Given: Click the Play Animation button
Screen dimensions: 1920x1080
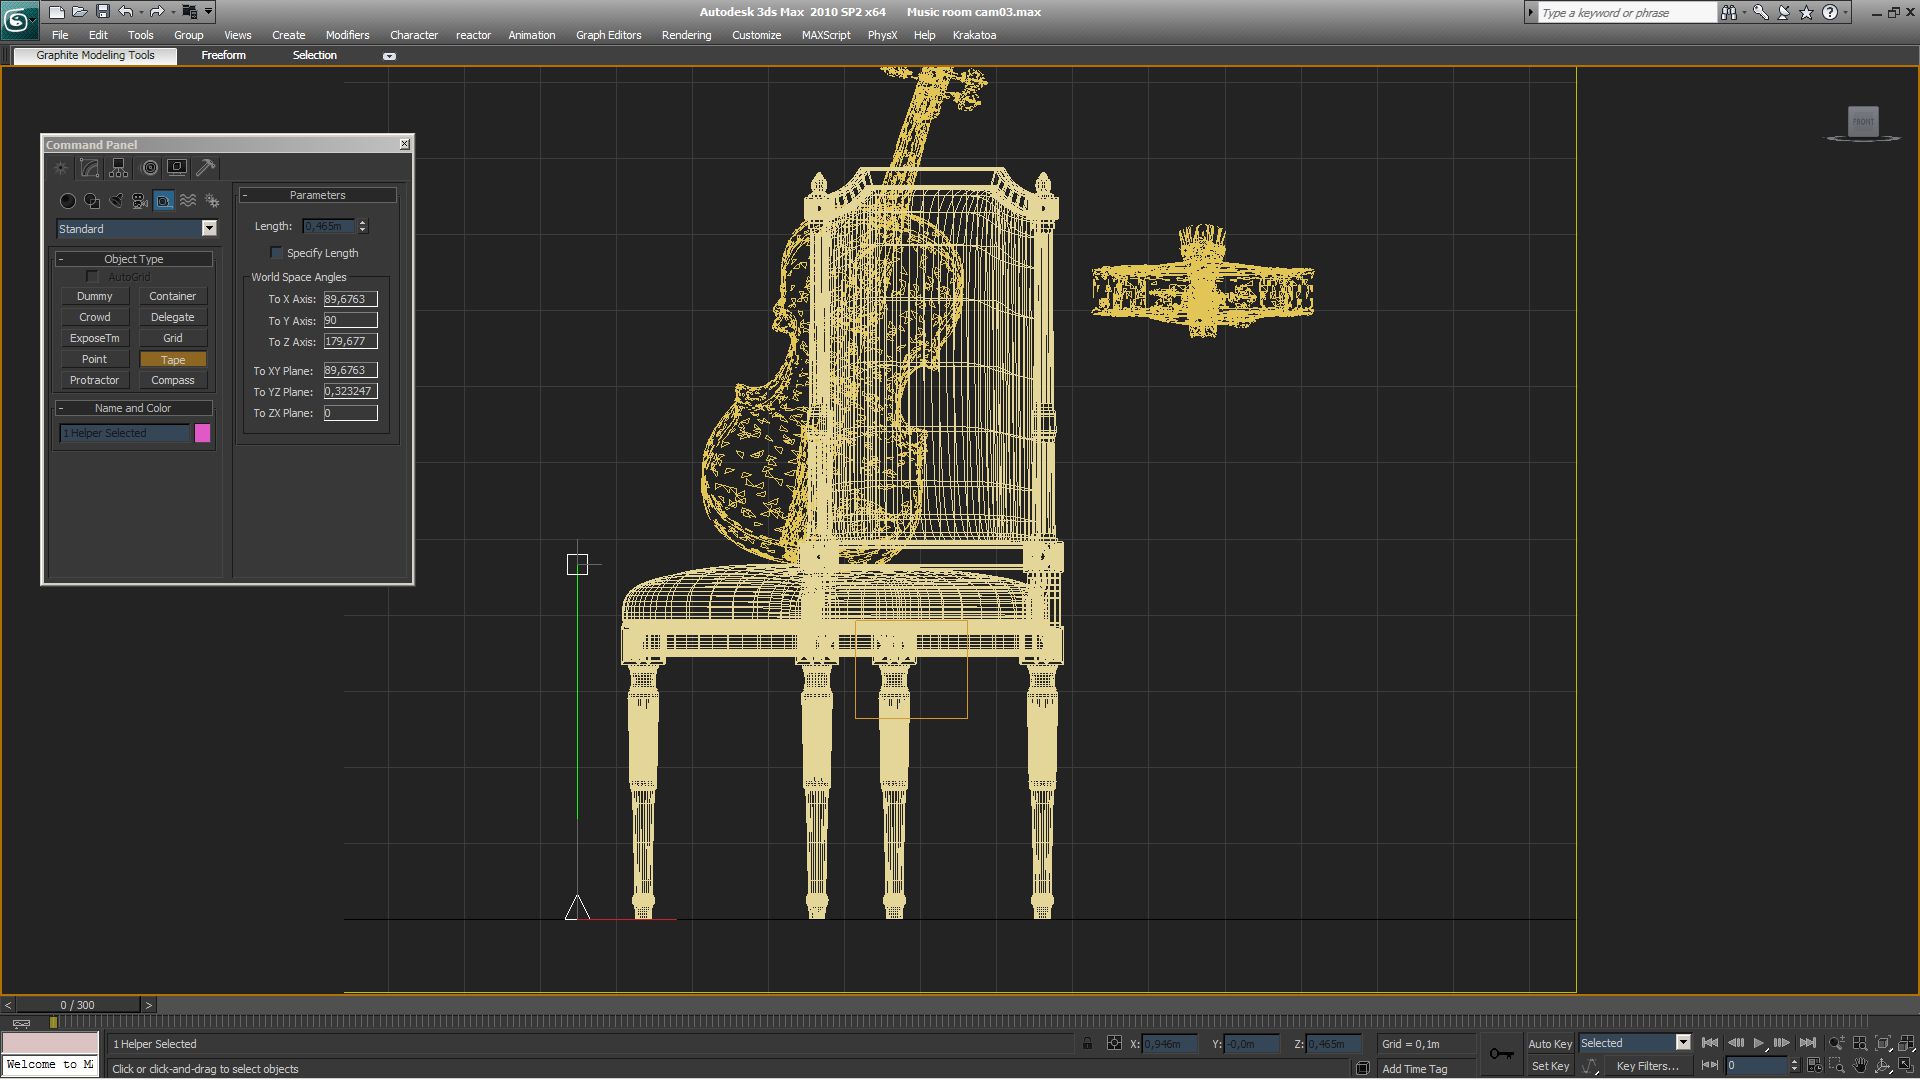Looking at the screenshot, I should [1759, 1043].
